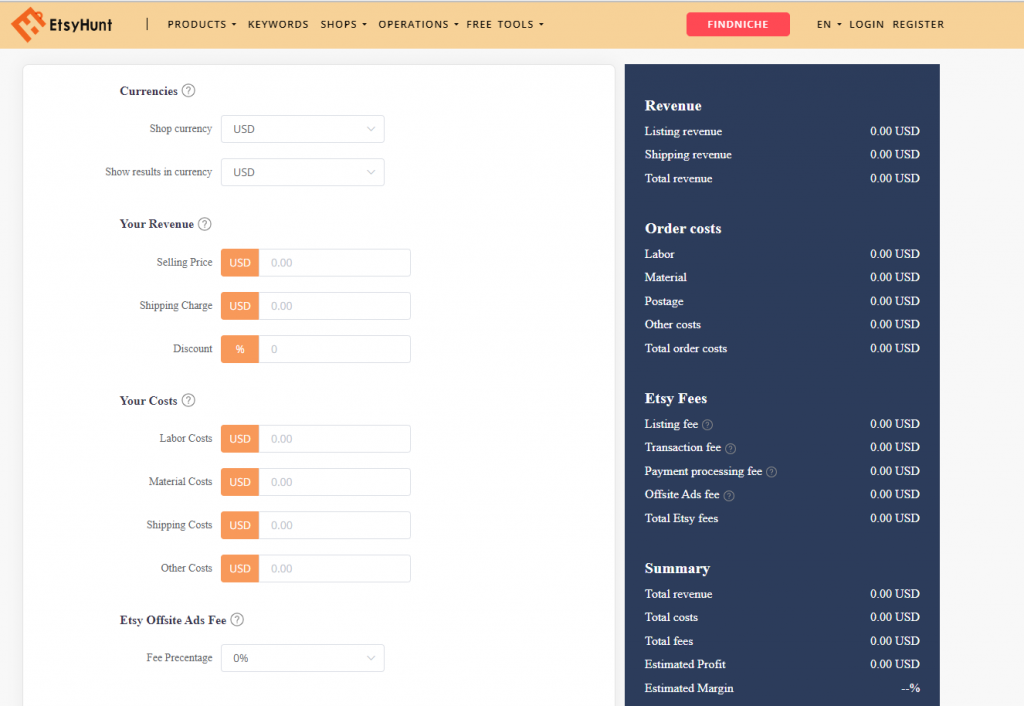Open the OPERATIONS menu
This screenshot has width=1024, height=706.
416,24
